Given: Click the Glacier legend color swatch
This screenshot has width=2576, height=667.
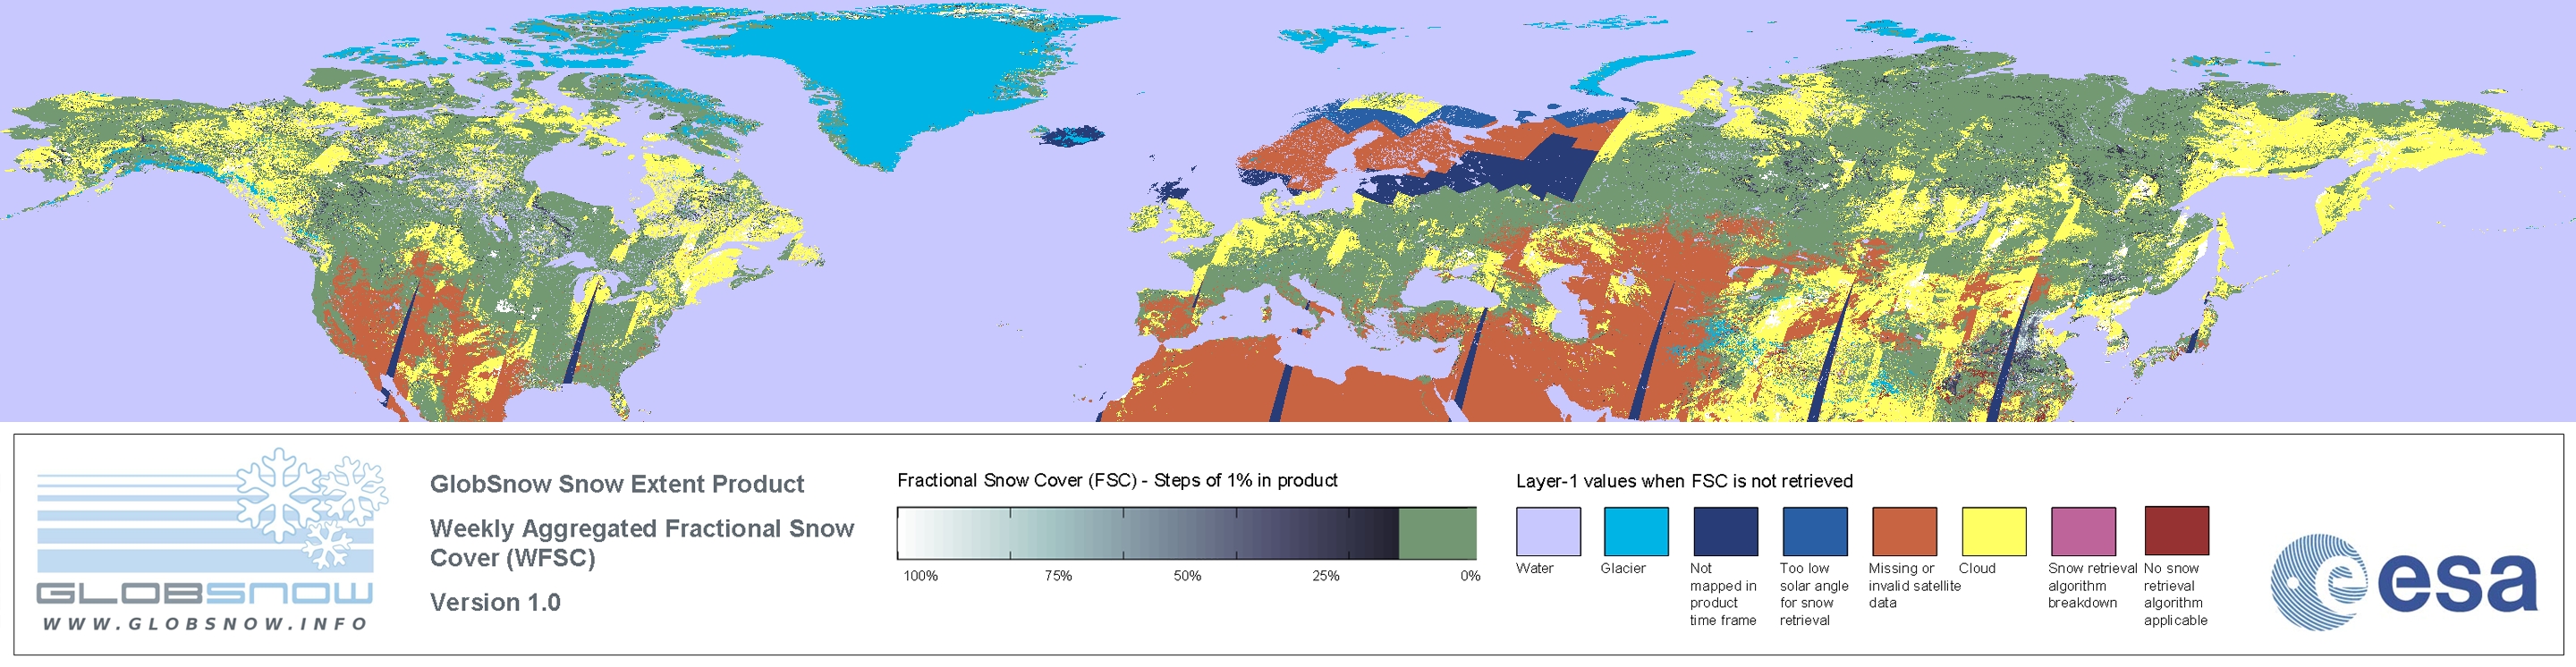Looking at the screenshot, I should pos(1636,531).
